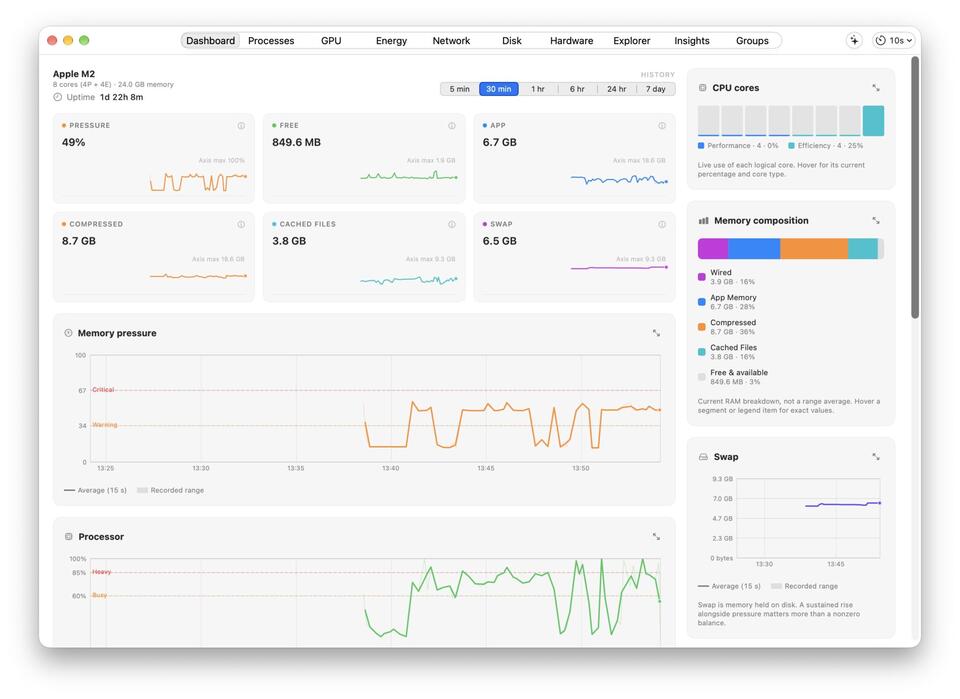Choose the 6 hr history range
Viewport: 960px width, 699px height.
point(577,89)
